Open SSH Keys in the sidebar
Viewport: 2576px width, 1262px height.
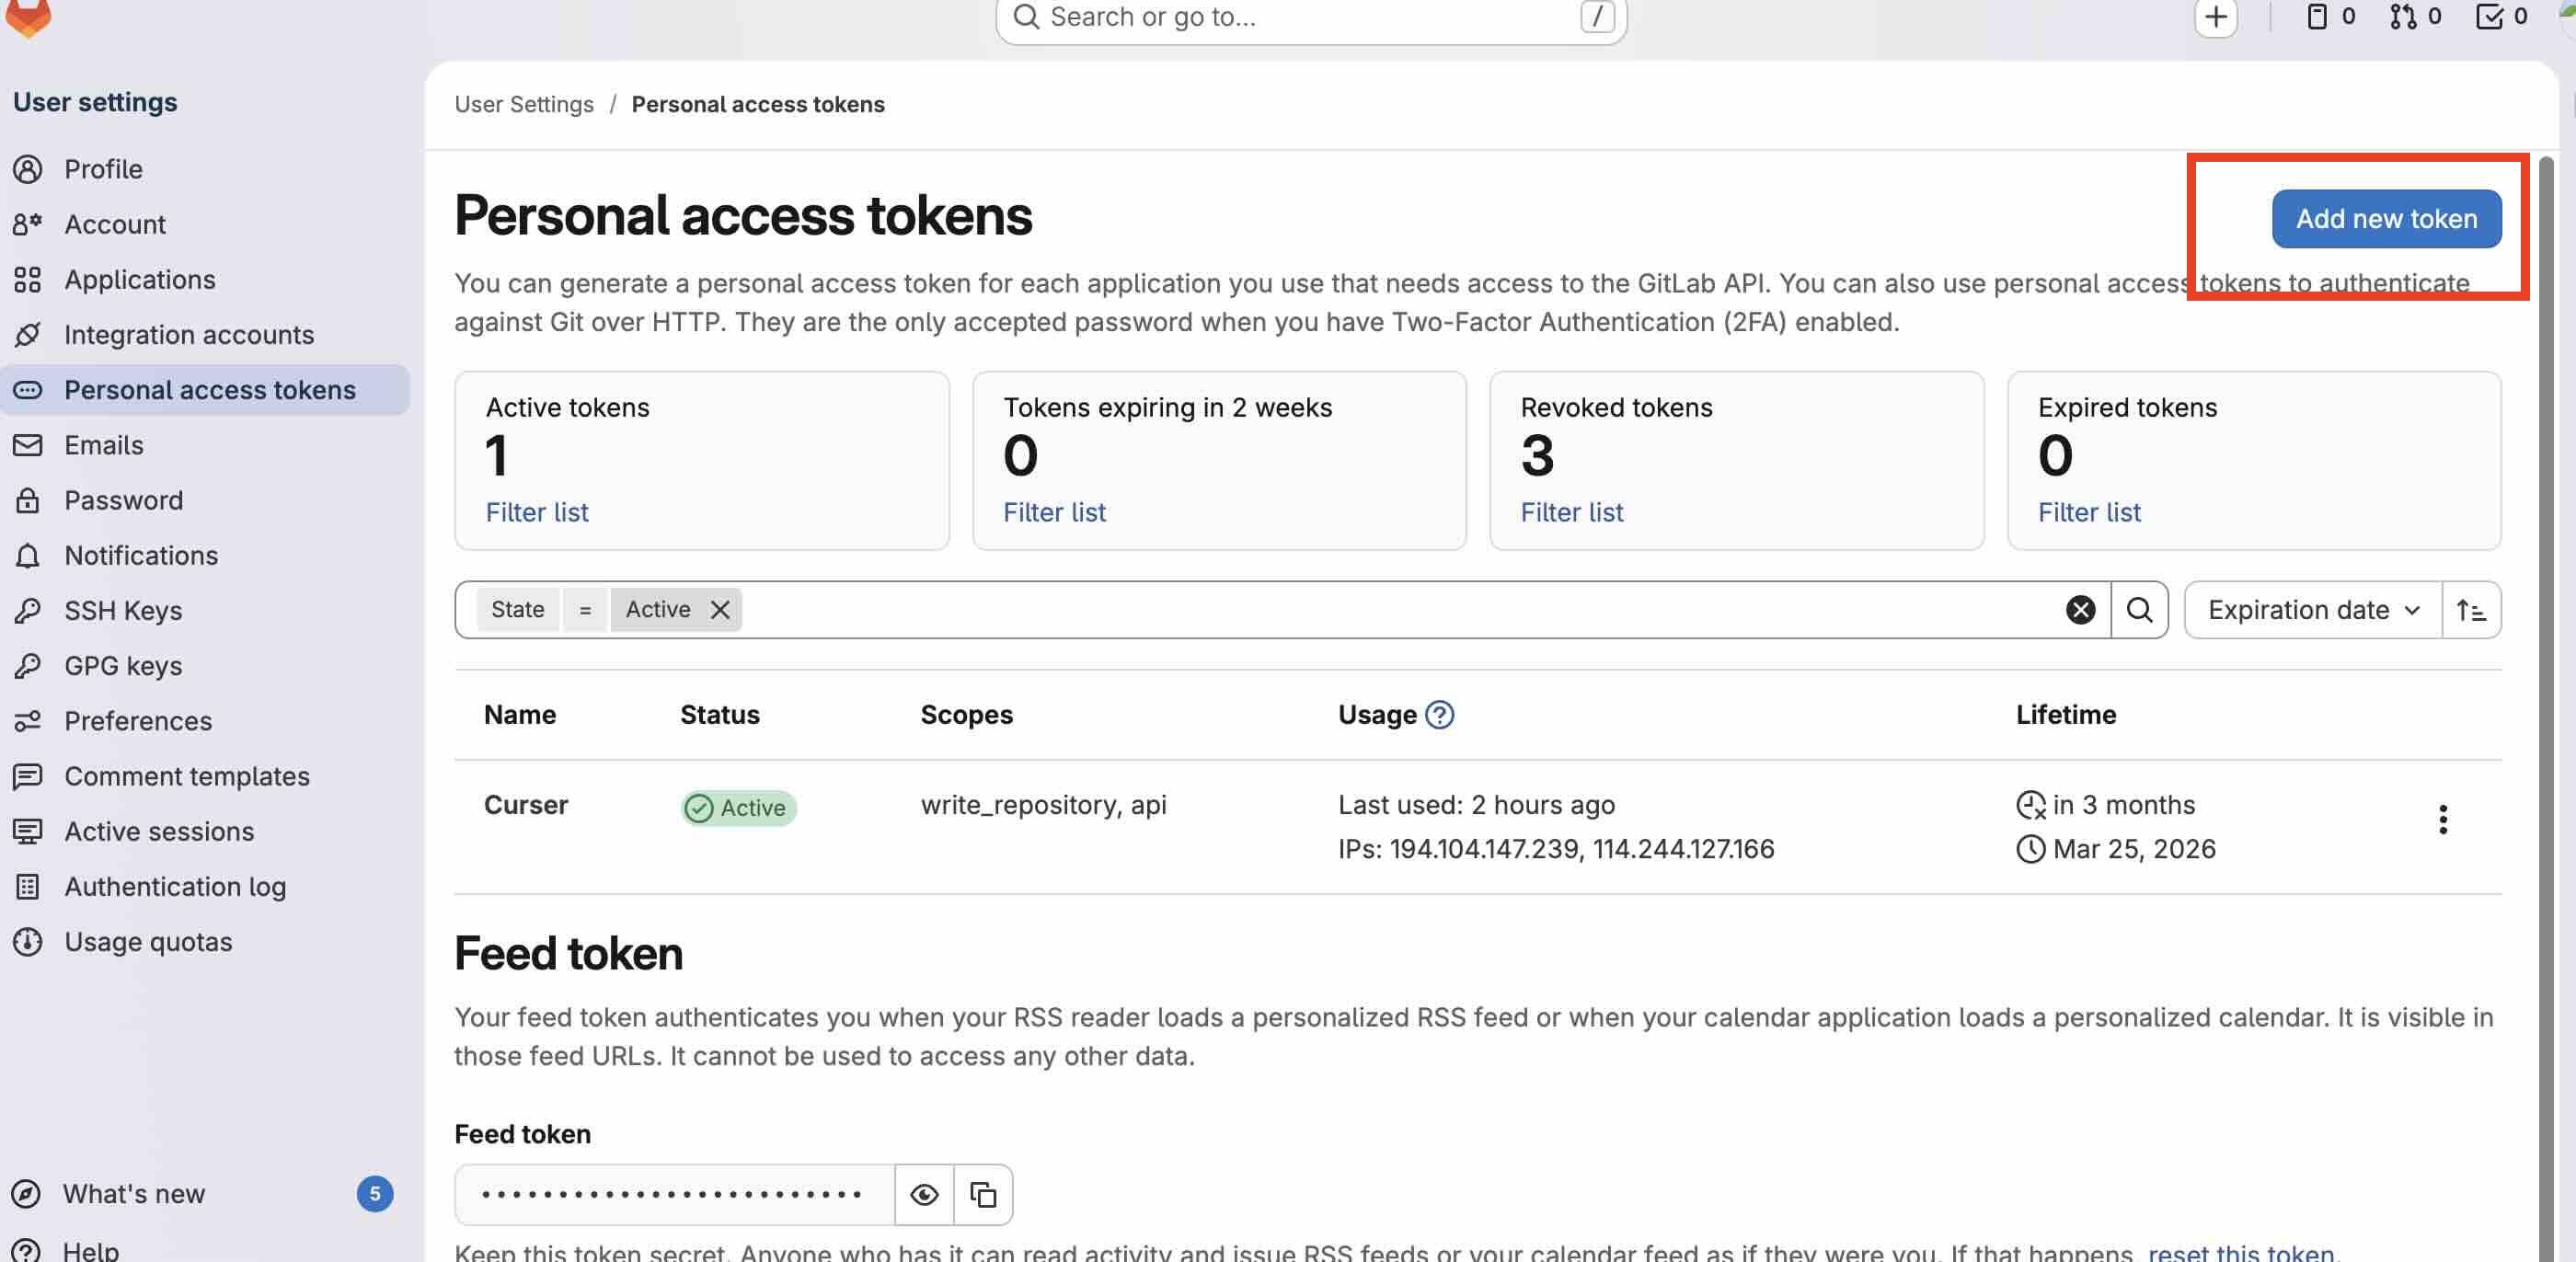(x=123, y=611)
